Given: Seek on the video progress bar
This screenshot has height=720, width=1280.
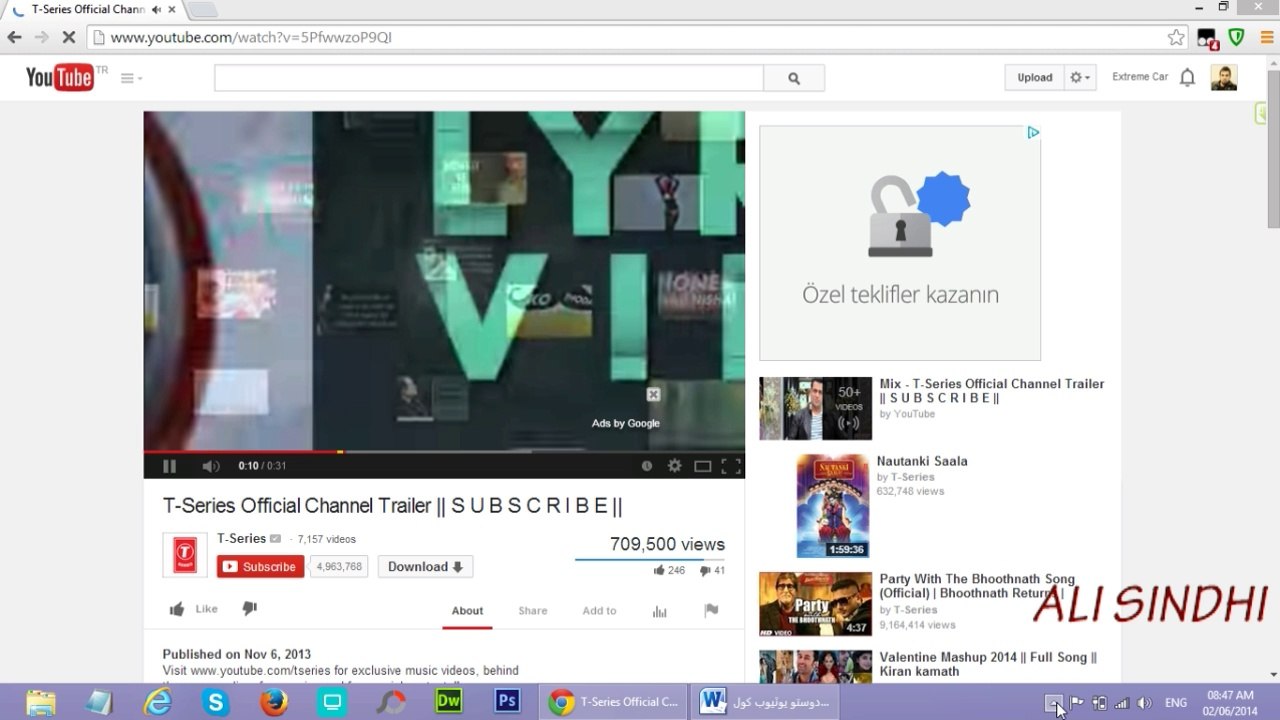Looking at the screenshot, I should click(444, 452).
